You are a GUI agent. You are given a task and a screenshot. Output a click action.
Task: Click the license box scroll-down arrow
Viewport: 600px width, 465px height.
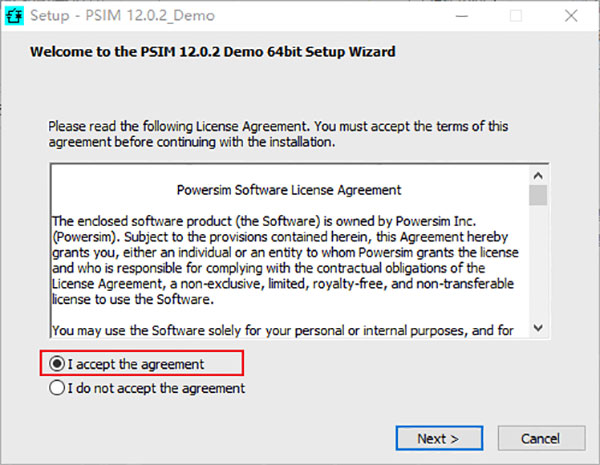pos(538,328)
